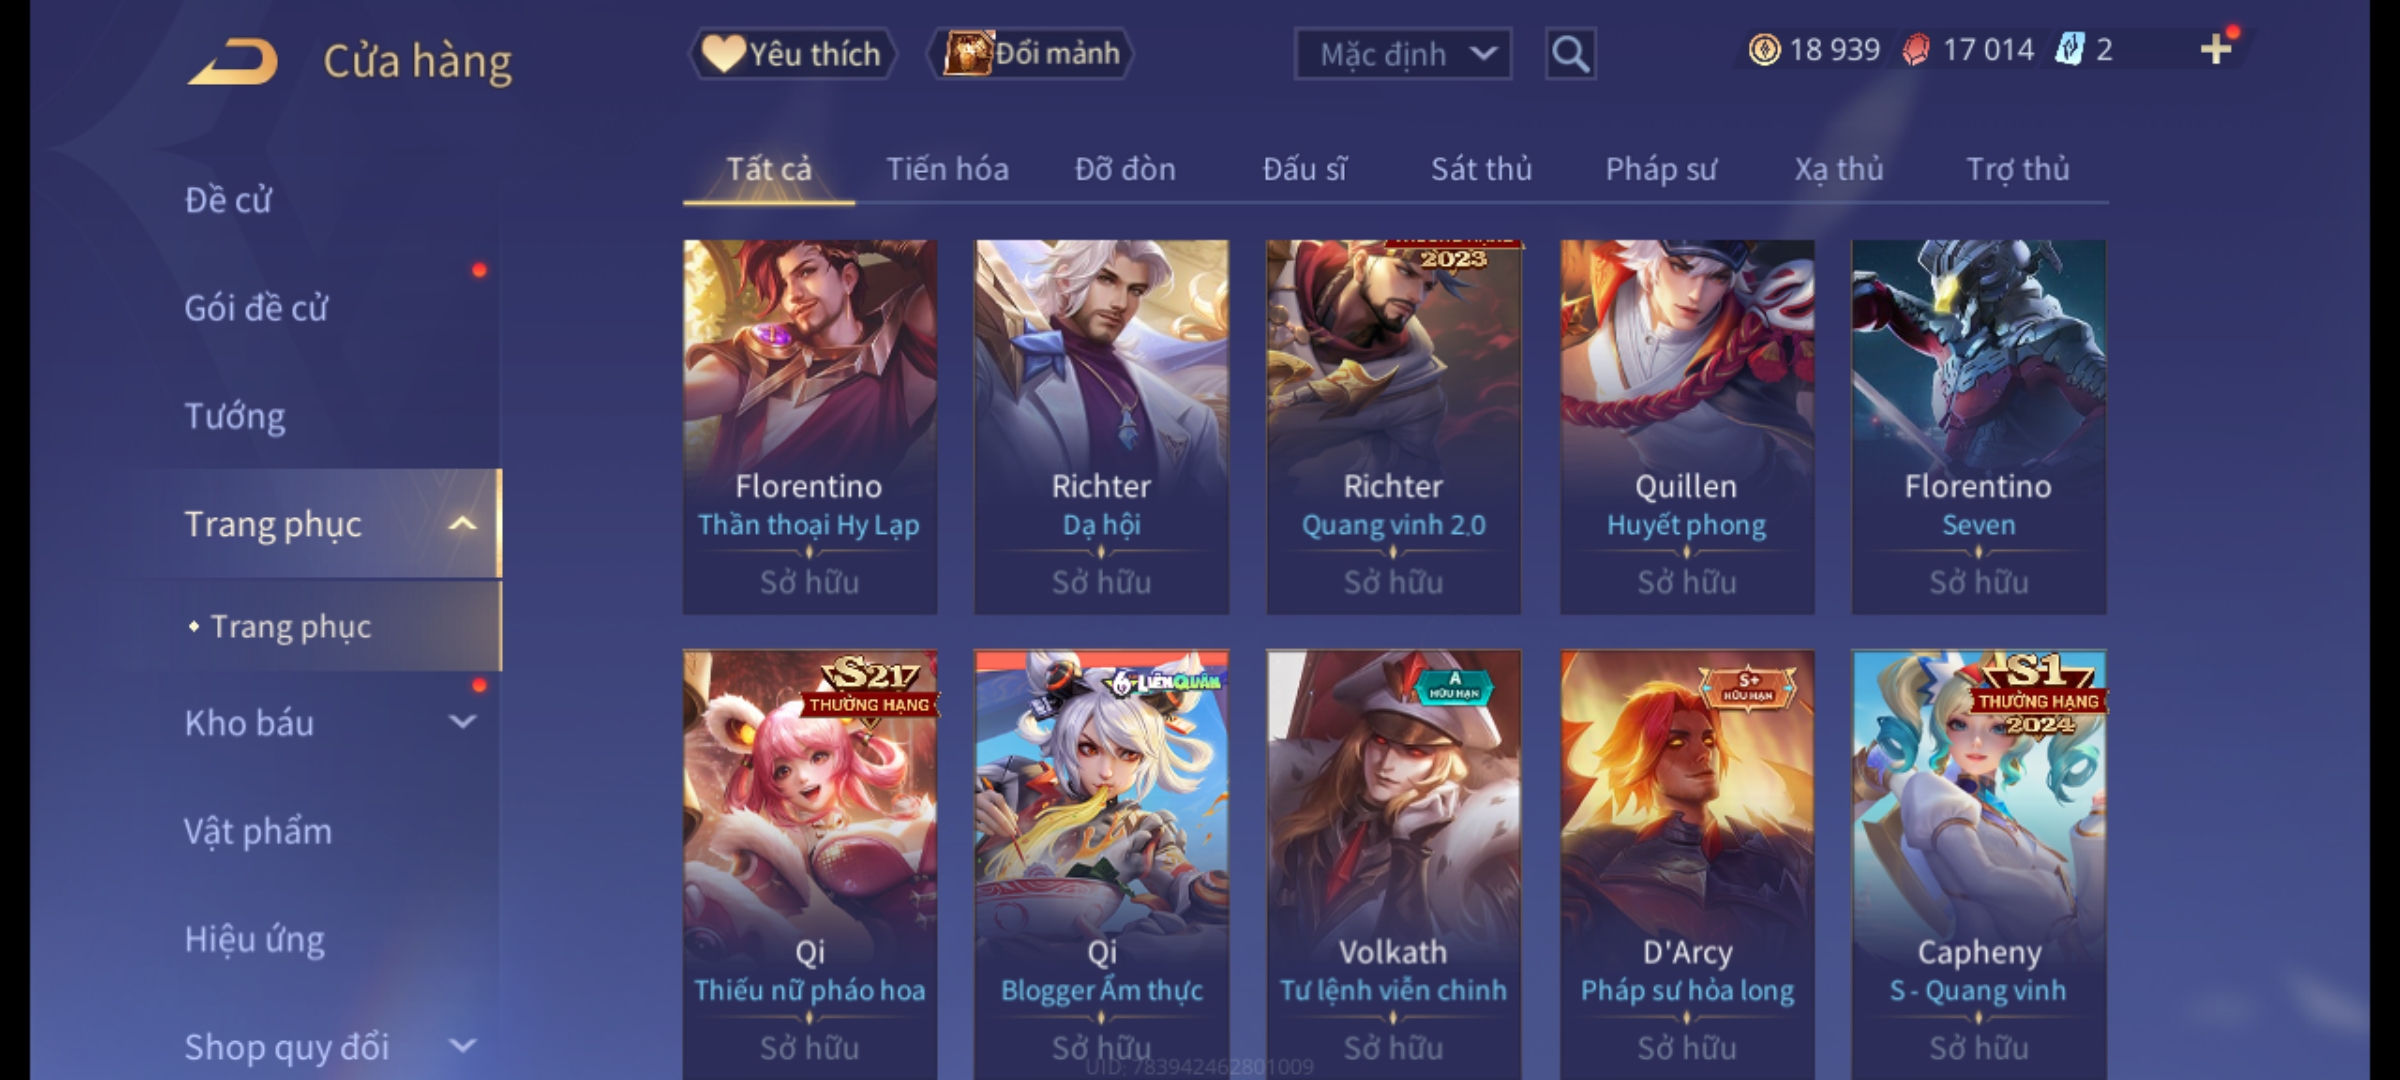
Task: Tap the plus icon to add currency
Action: point(2216,49)
